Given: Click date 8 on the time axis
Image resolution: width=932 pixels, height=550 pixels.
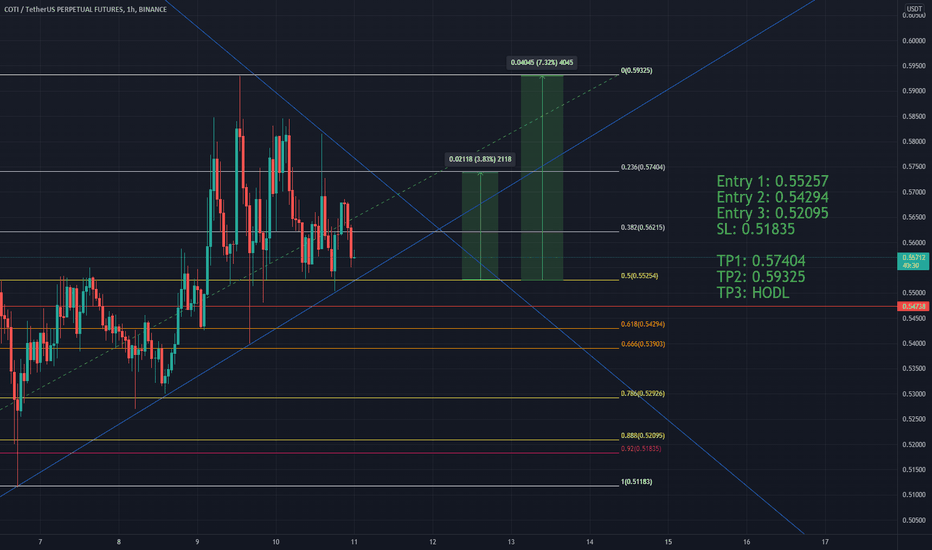Looking at the screenshot, I should 119,542.
